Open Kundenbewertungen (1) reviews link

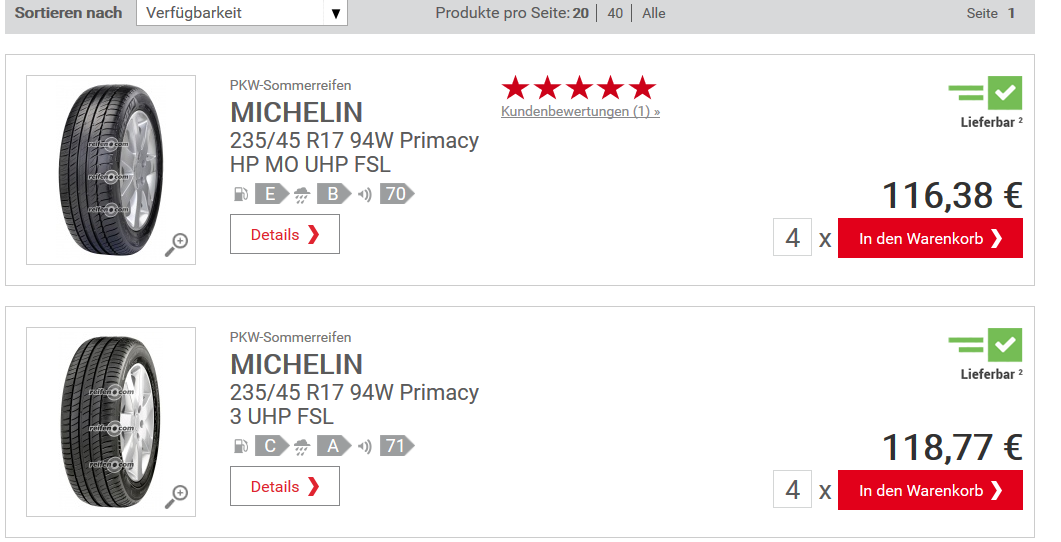[x=581, y=112]
